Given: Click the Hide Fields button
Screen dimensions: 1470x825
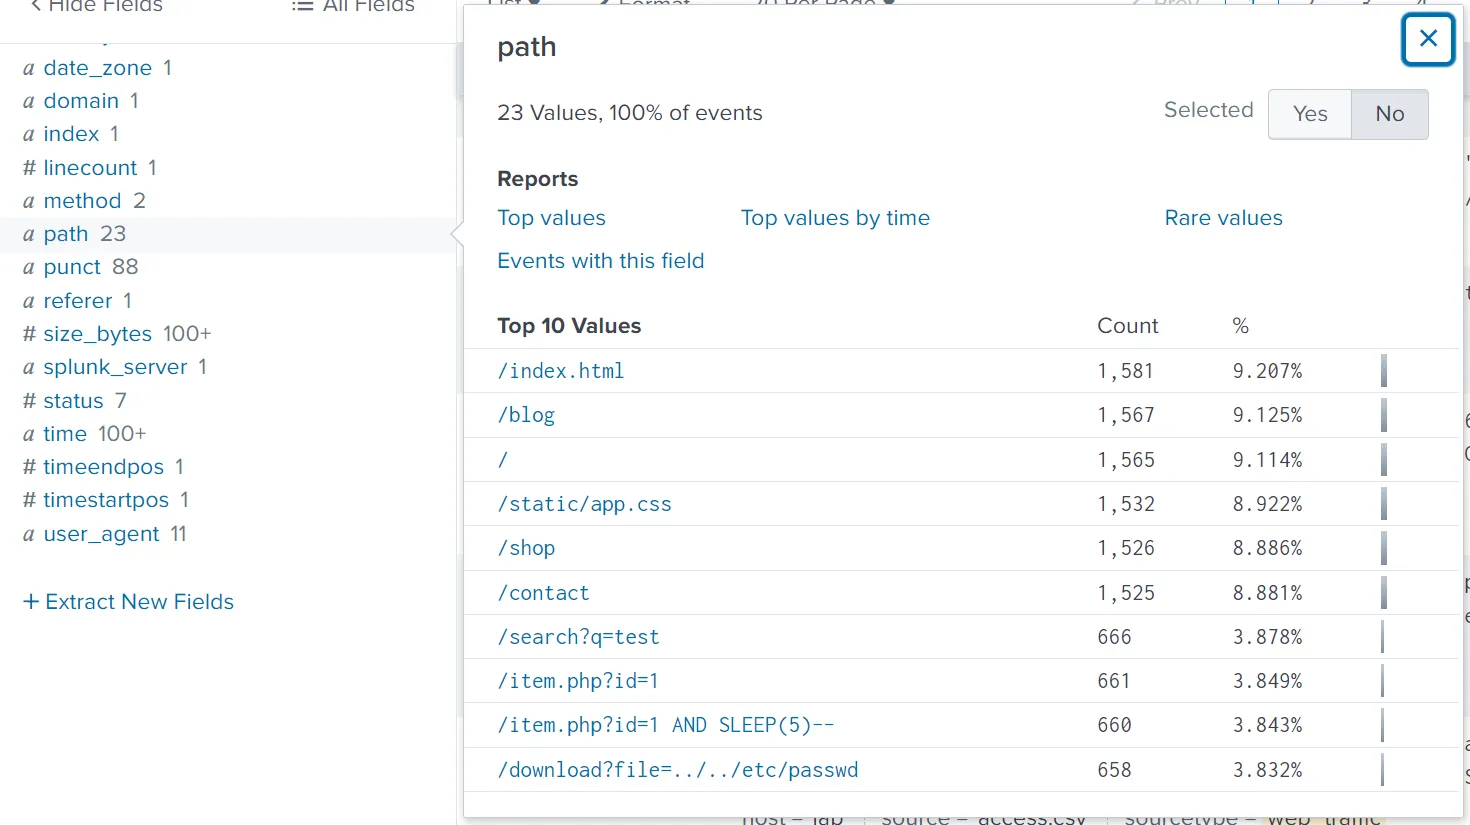Looking at the screenshot, I should 96,6.
